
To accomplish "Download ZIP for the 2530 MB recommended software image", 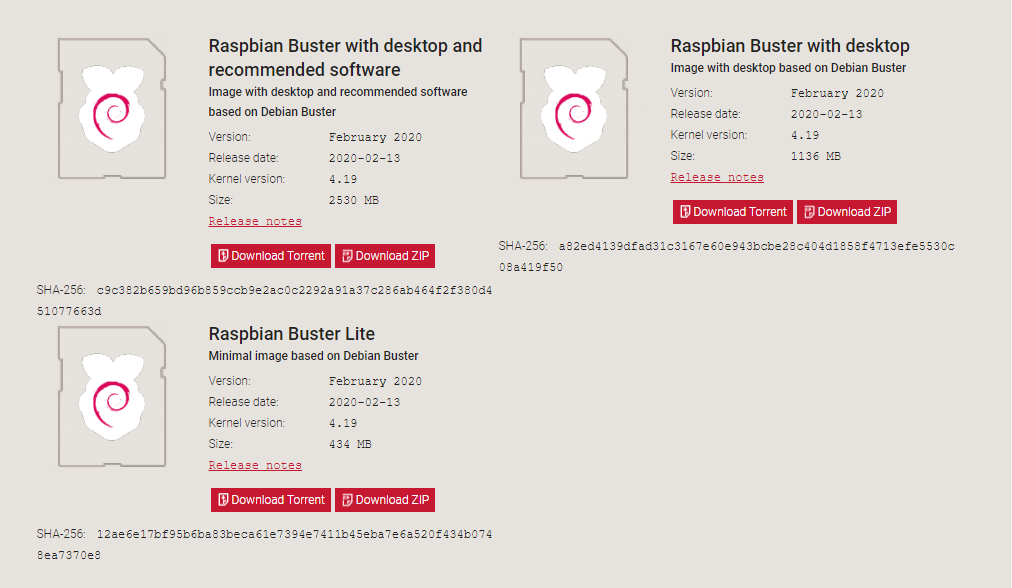I will (x=385, y=256).
